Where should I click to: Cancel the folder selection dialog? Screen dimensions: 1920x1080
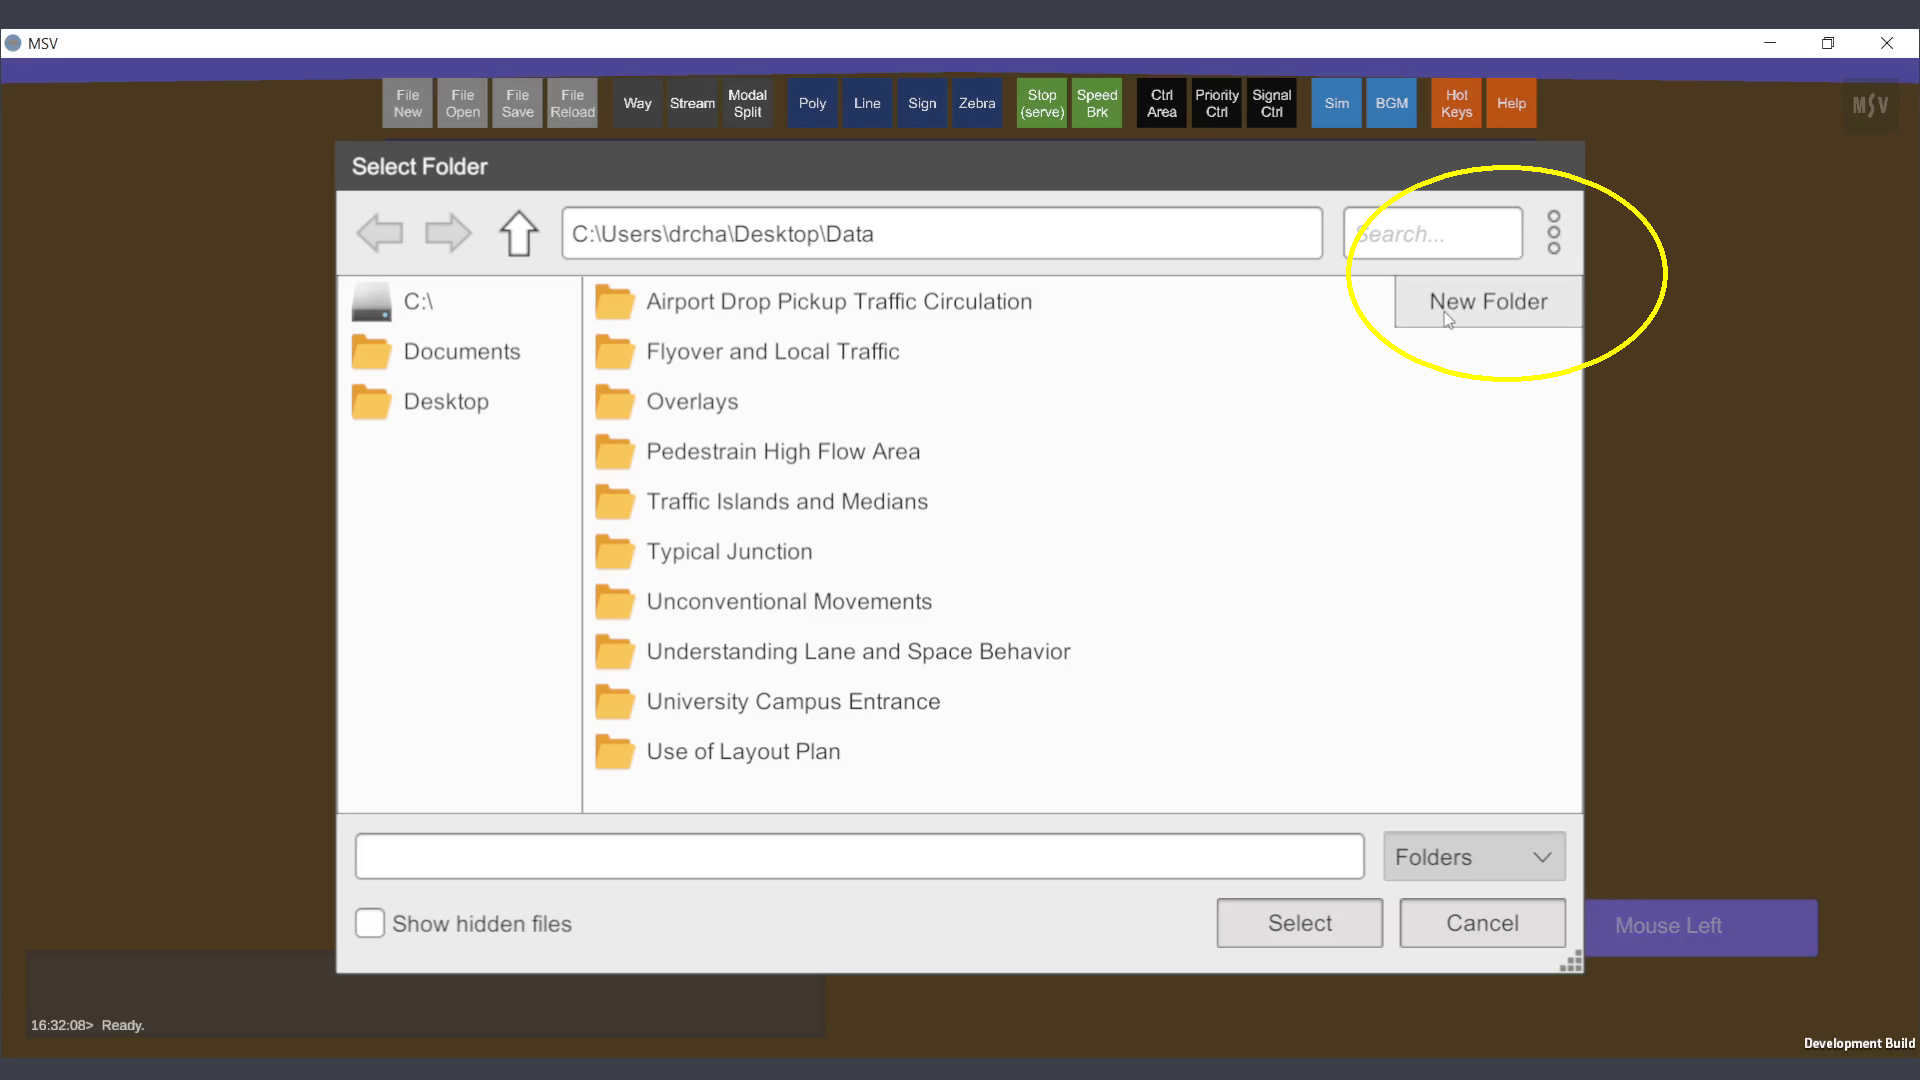[x=1481, y=923]
